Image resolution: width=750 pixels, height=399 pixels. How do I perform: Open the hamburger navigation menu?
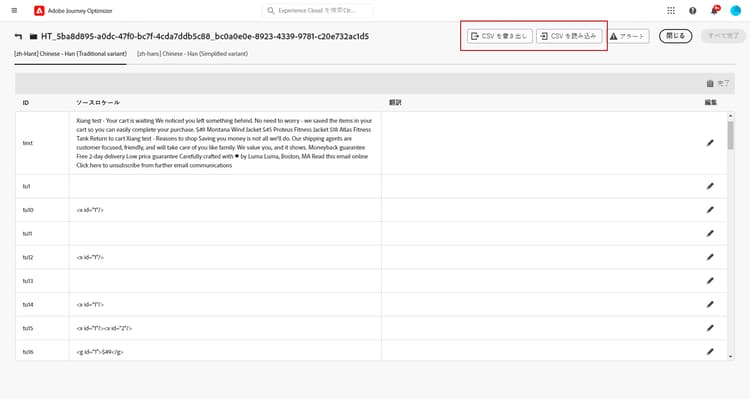(14, 11)
